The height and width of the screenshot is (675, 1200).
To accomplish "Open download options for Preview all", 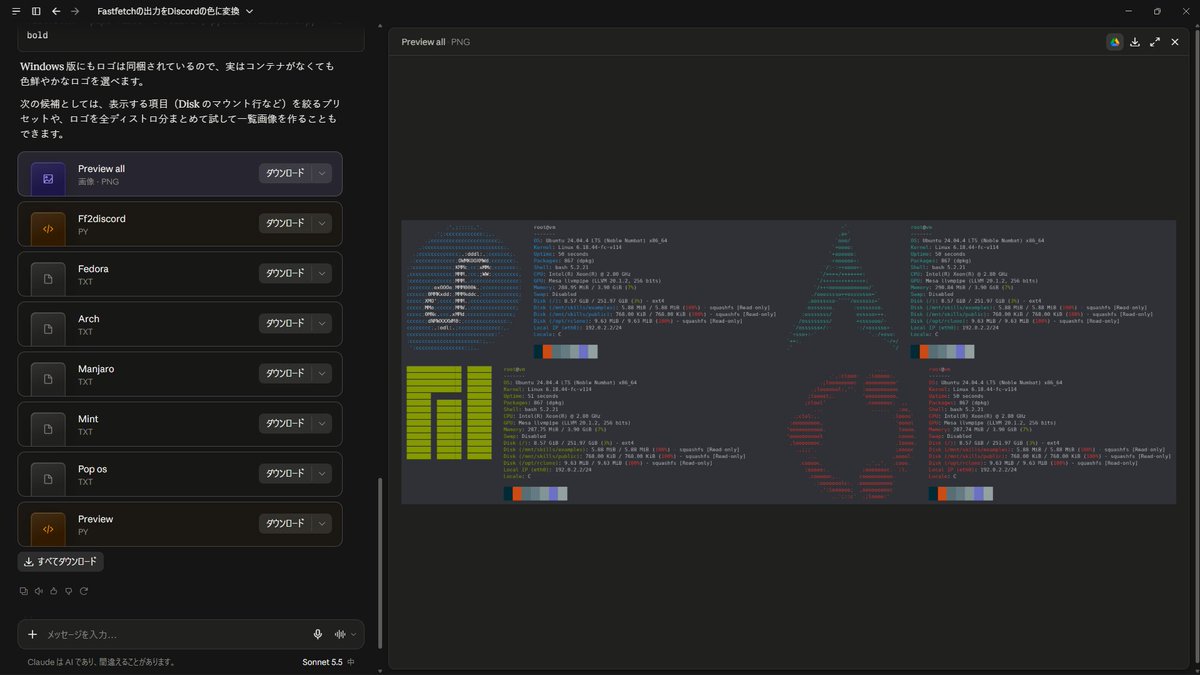I will click(x=321, y=173).
